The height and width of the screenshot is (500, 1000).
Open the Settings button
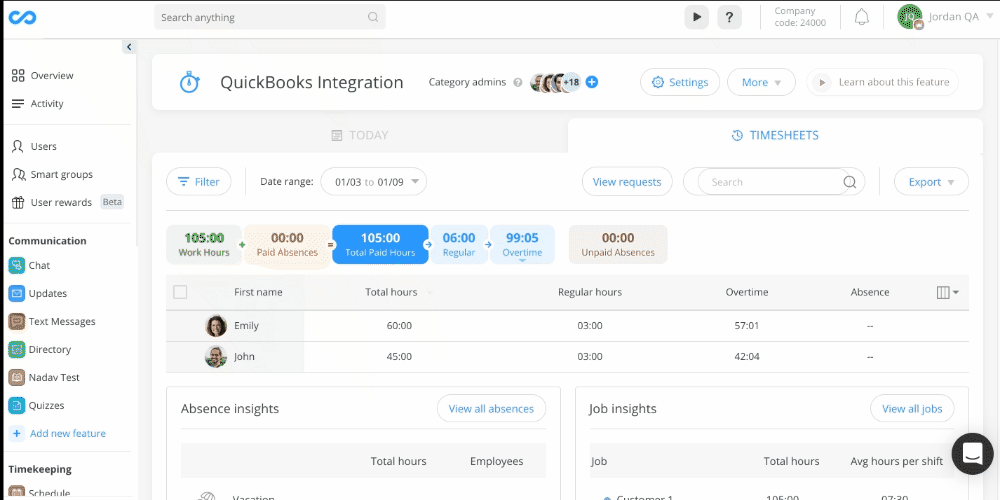[680, 82]
